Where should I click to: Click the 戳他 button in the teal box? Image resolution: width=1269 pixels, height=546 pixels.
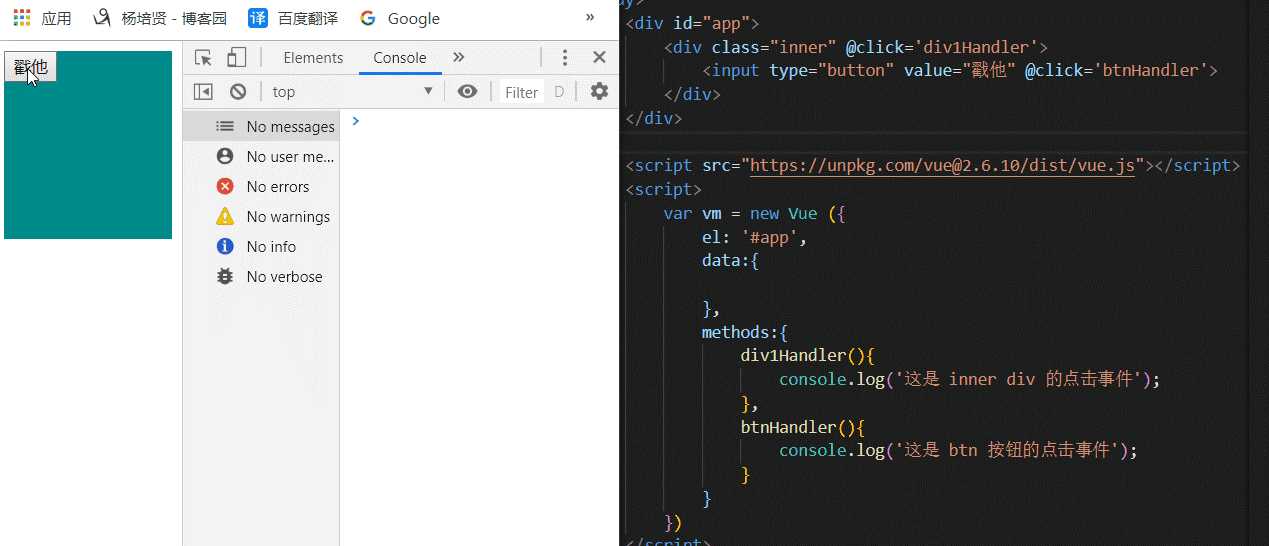point(30,67)
